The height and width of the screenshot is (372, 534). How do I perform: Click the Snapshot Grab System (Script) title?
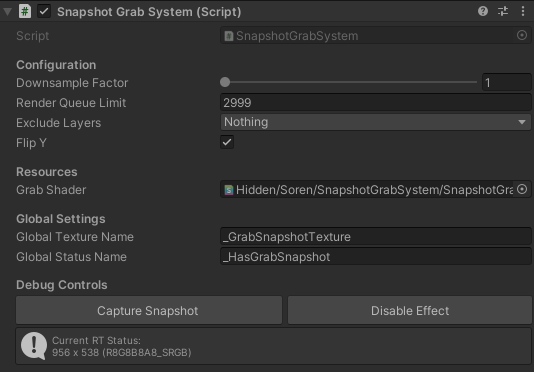click(x=149, y=12)
